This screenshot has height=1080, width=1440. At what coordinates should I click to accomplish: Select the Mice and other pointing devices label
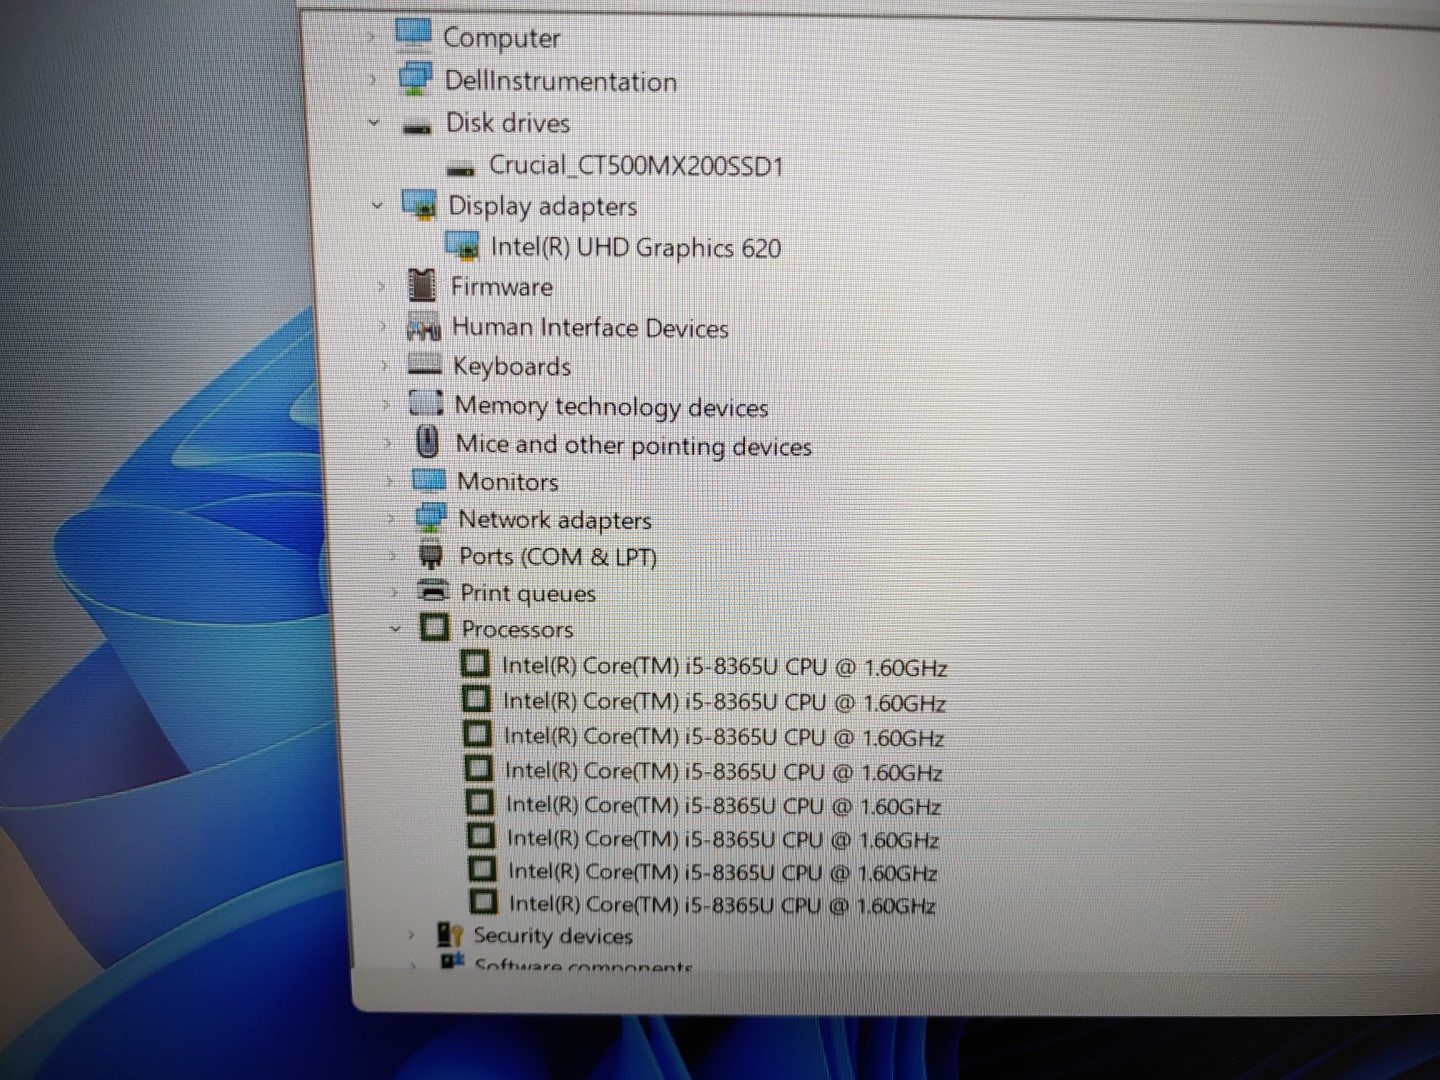[634, 445]
